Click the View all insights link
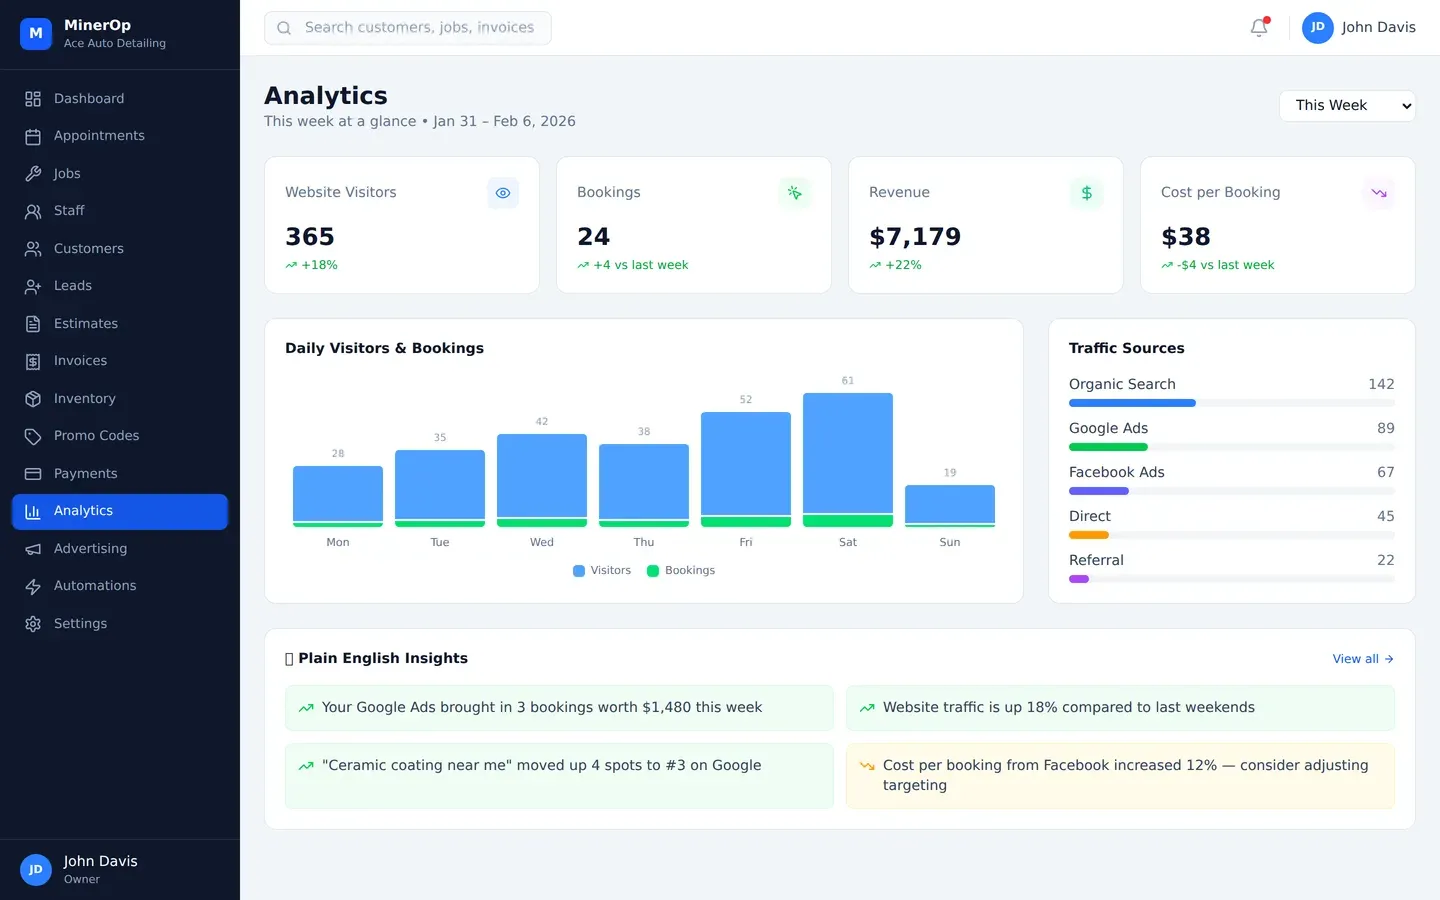This screenshot has height=900, width=1440. (1362, 659)
